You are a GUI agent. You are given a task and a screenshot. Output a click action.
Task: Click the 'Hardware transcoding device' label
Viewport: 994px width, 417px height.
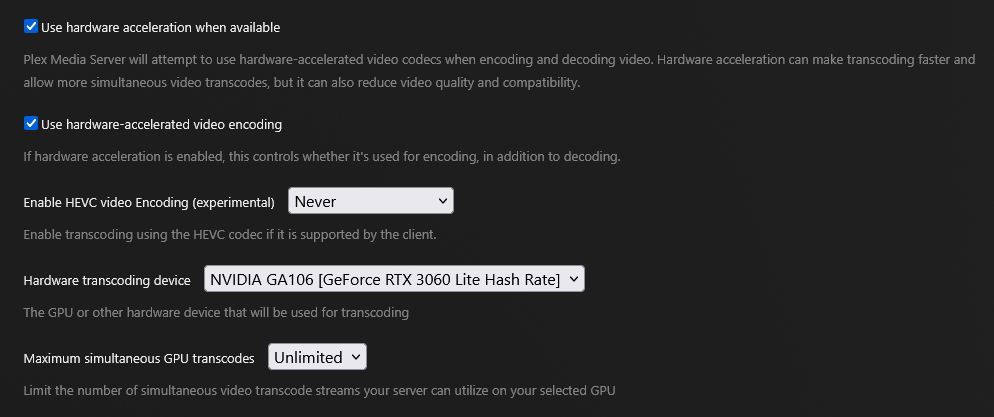(106, 280)
